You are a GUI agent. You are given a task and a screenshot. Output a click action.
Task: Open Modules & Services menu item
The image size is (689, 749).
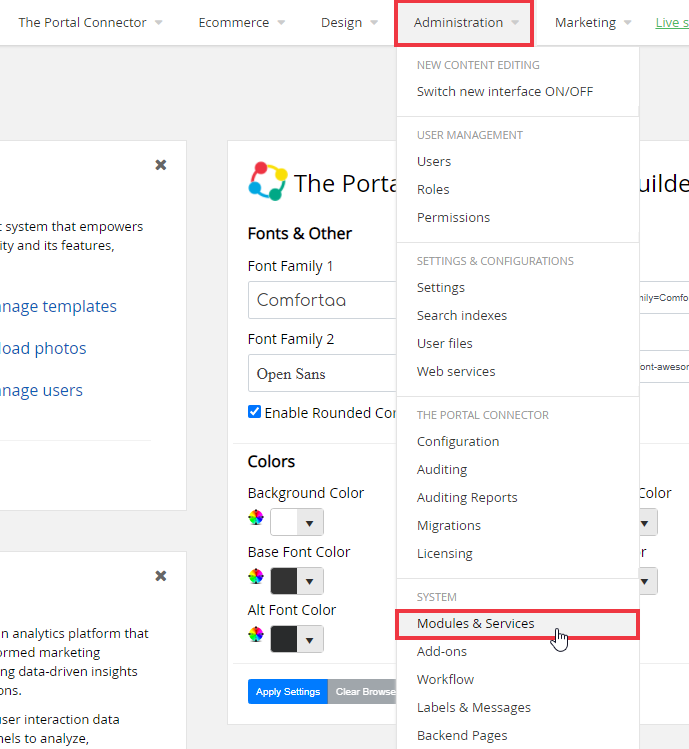pos(517,624)
